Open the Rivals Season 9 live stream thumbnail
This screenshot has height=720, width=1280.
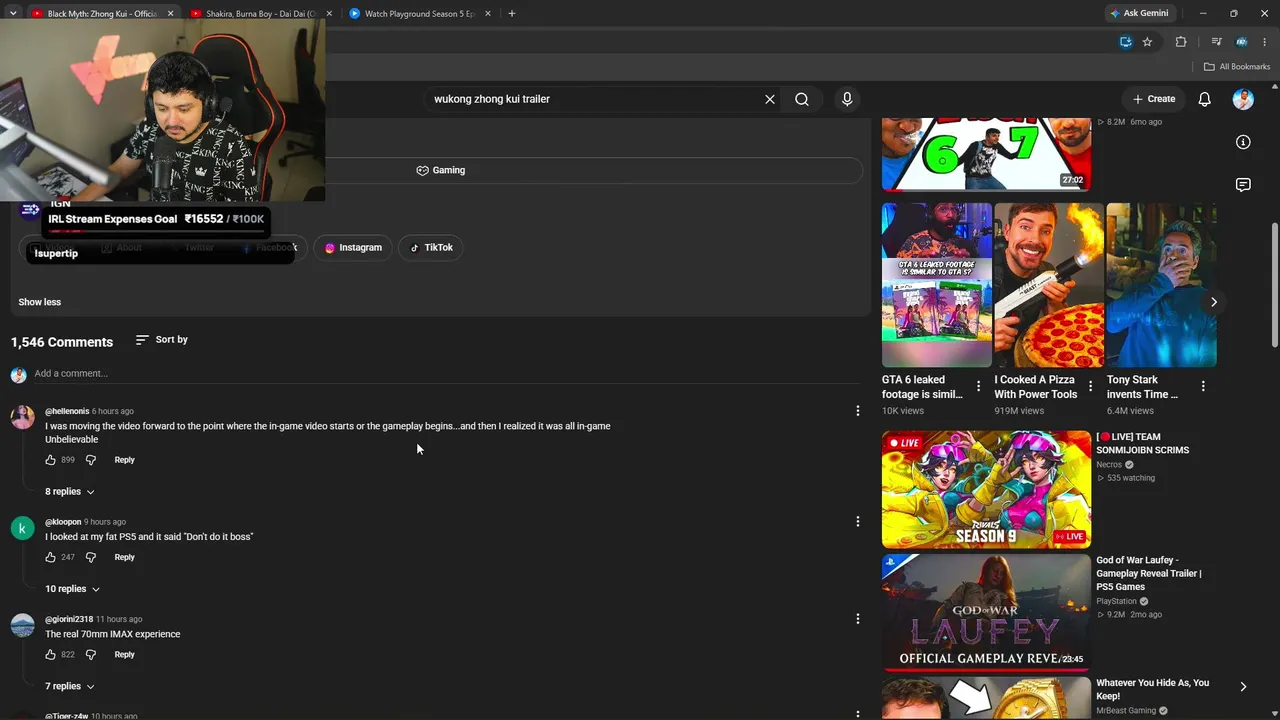point(986,490)
